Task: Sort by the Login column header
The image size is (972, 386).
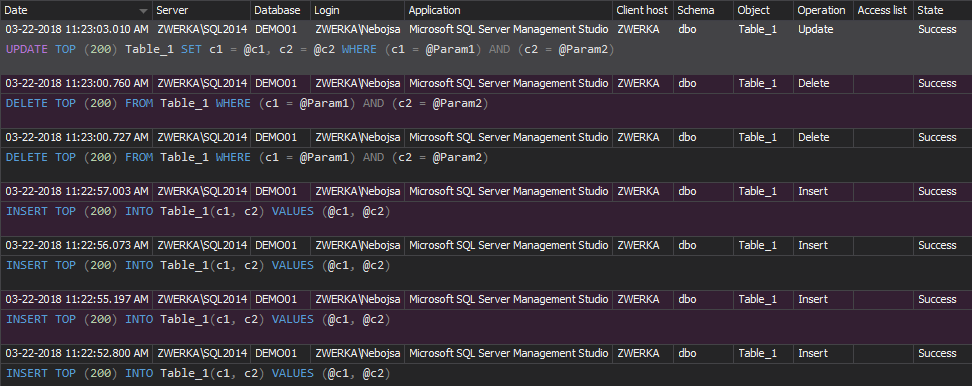Action: (x=357, y=10)
